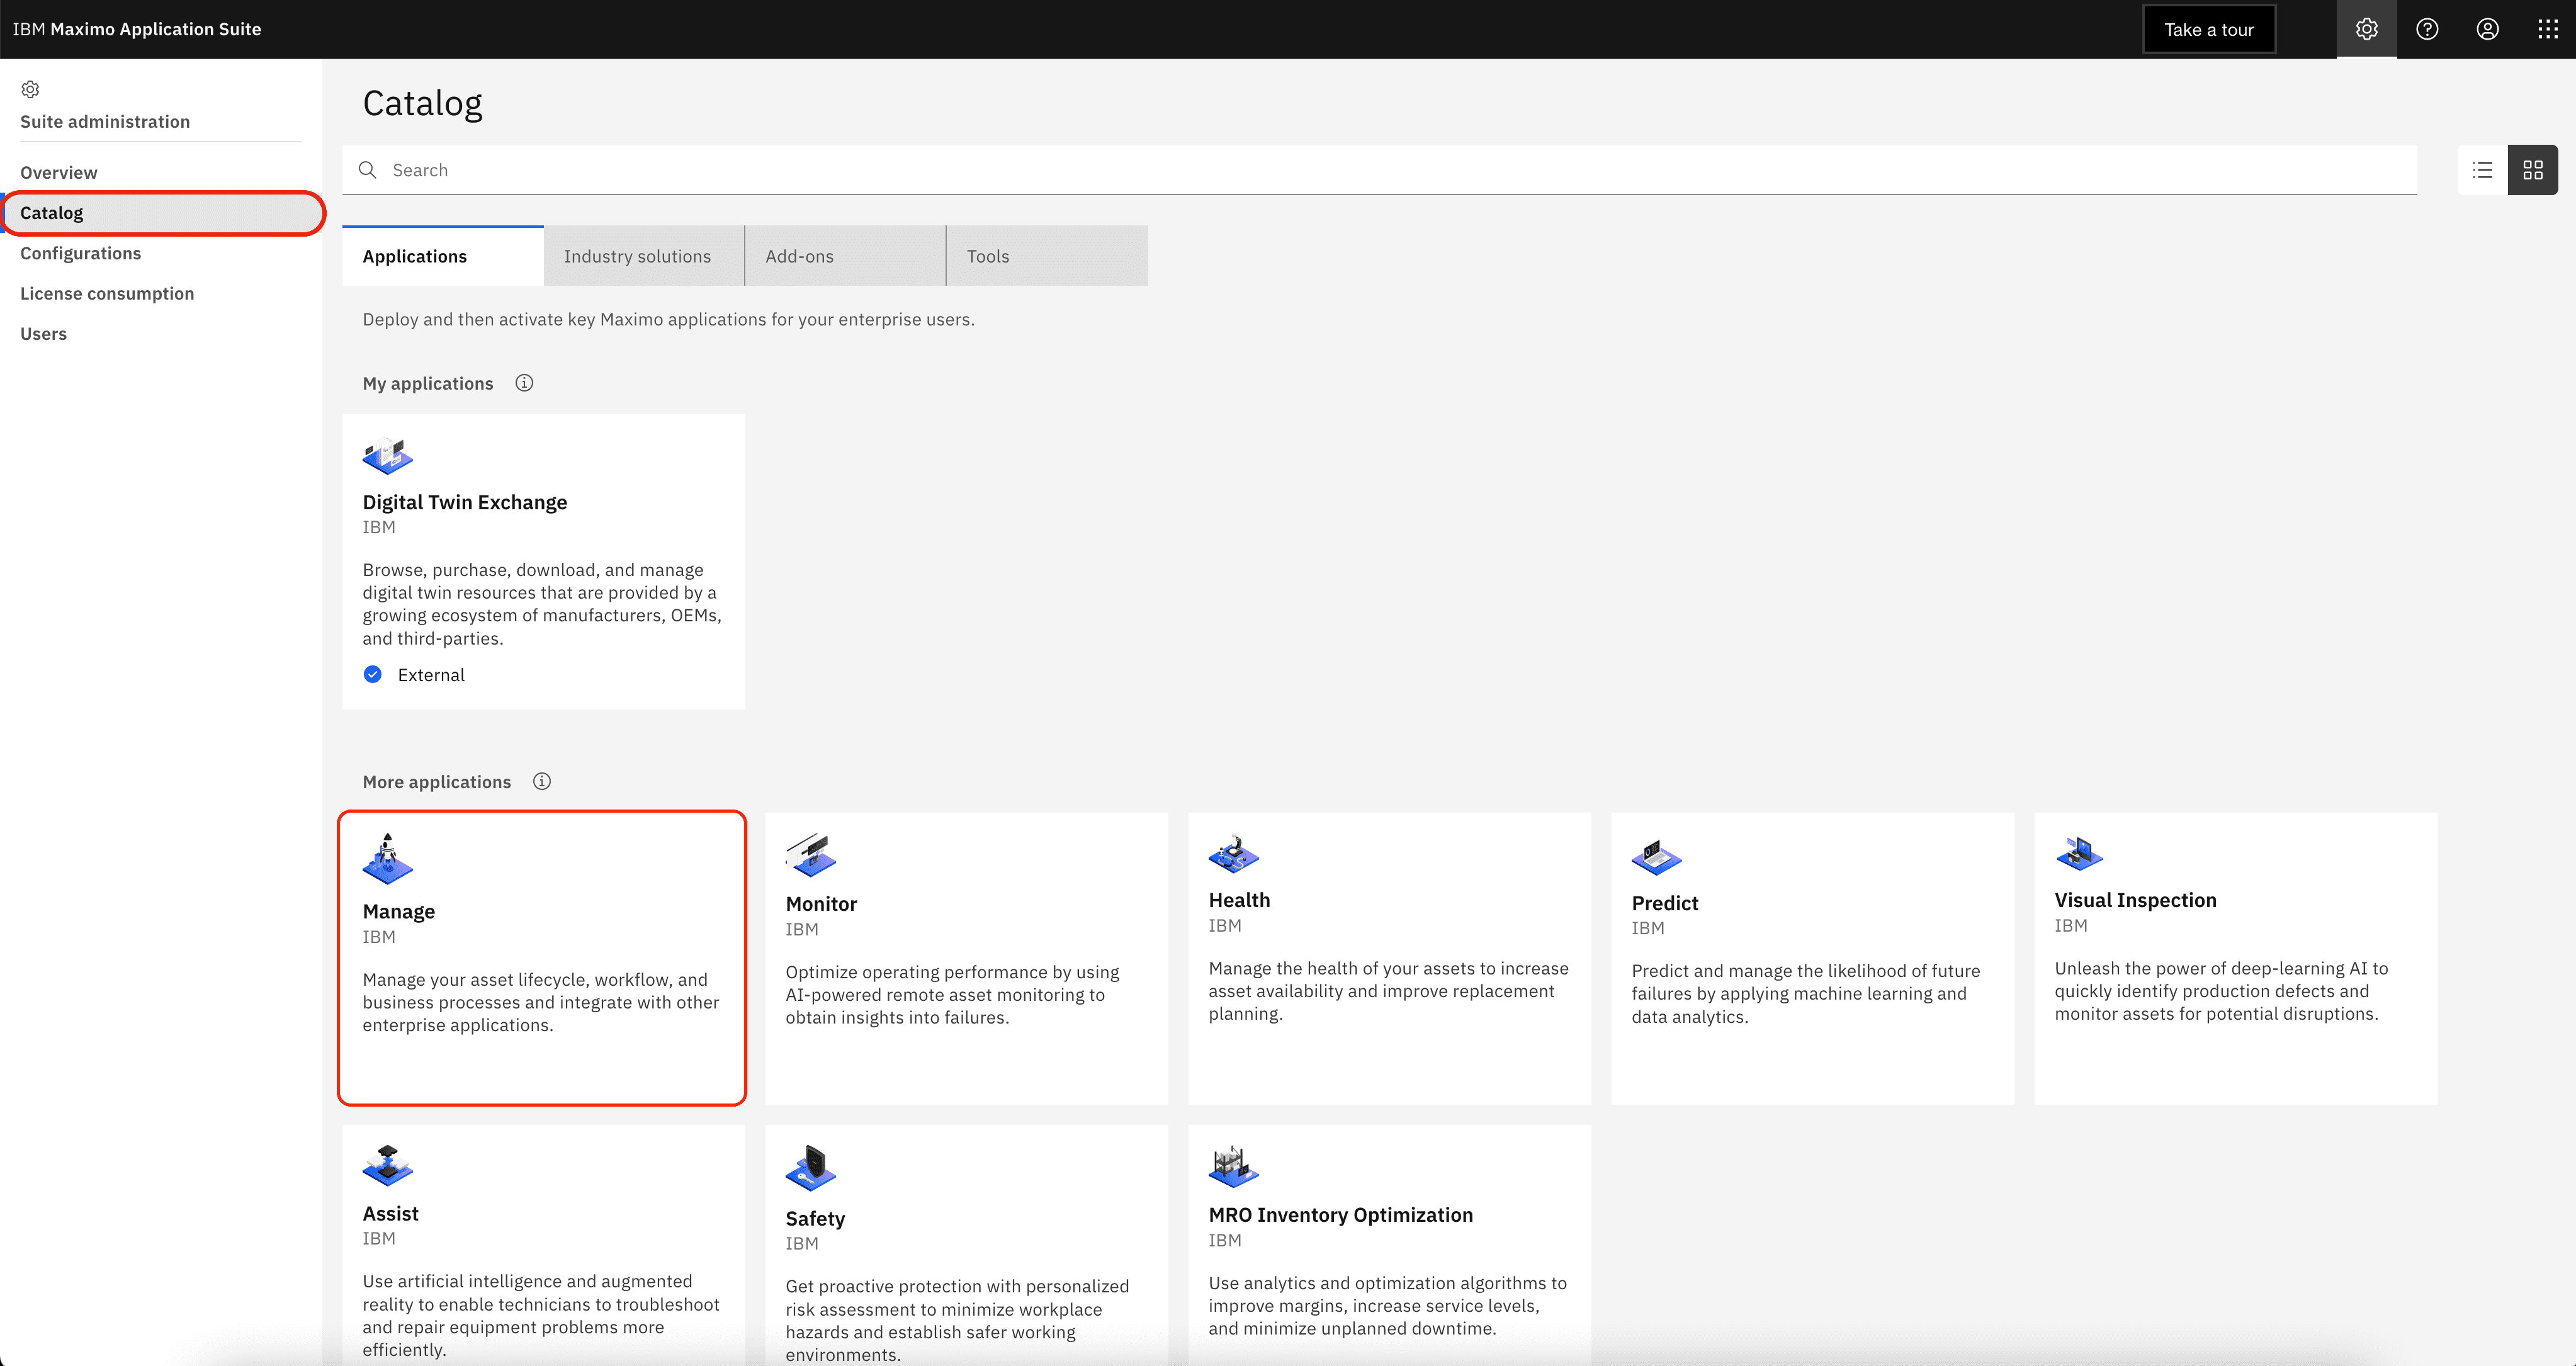The height and width of the screenshot is (1366, 2576).
Task: Click in the catalog Search field
Action: tap(1380, 170)
